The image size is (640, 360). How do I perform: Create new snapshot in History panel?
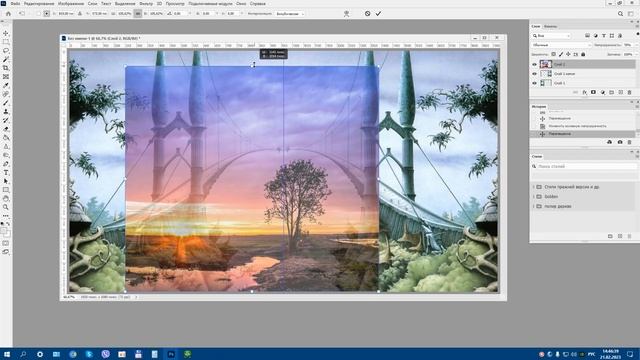620,142
